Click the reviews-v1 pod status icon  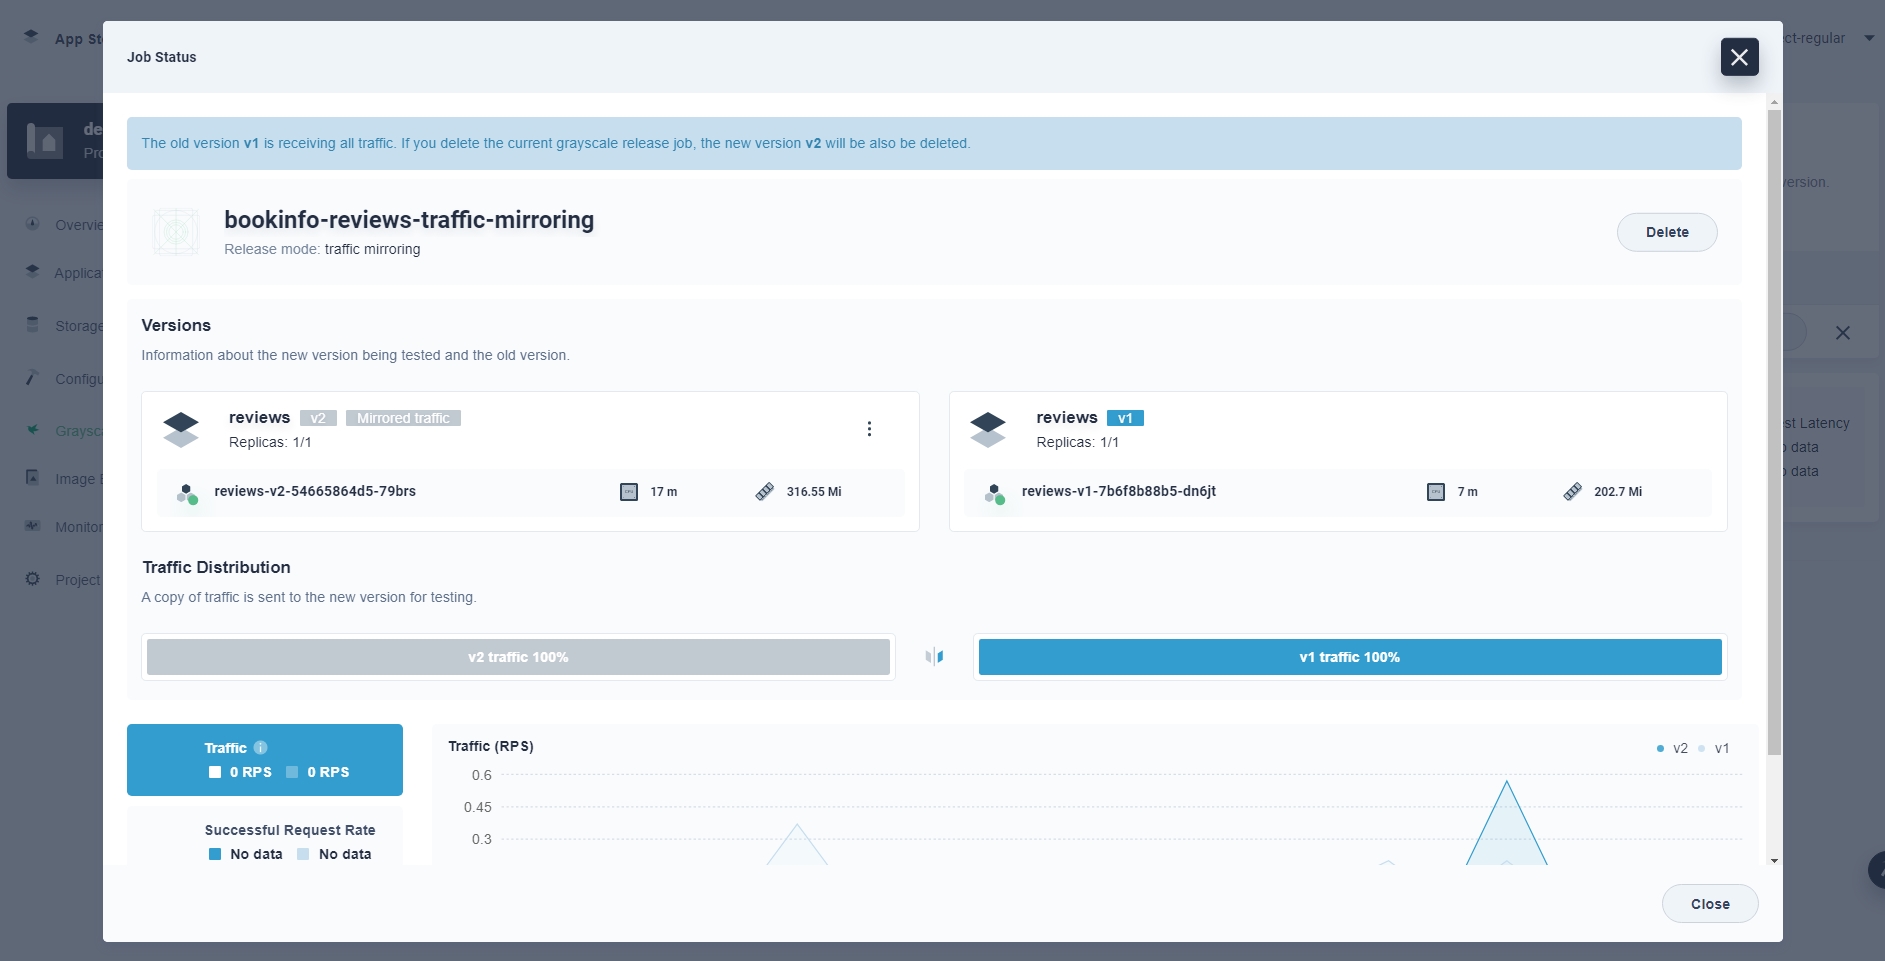994,493
